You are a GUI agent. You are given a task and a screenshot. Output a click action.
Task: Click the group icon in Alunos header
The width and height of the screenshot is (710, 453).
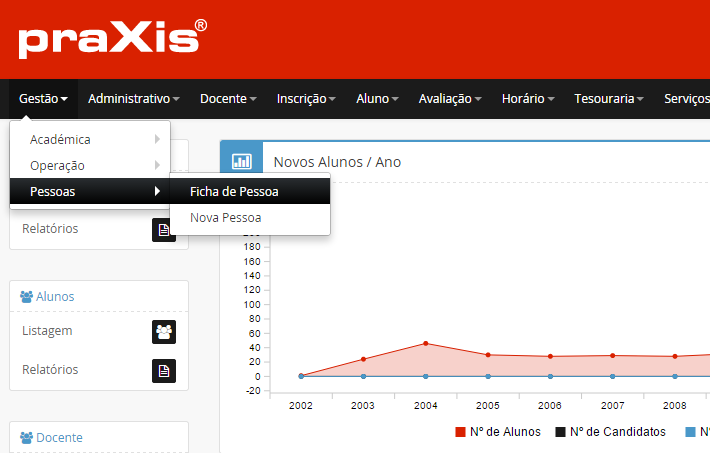[x=27, y=297]
